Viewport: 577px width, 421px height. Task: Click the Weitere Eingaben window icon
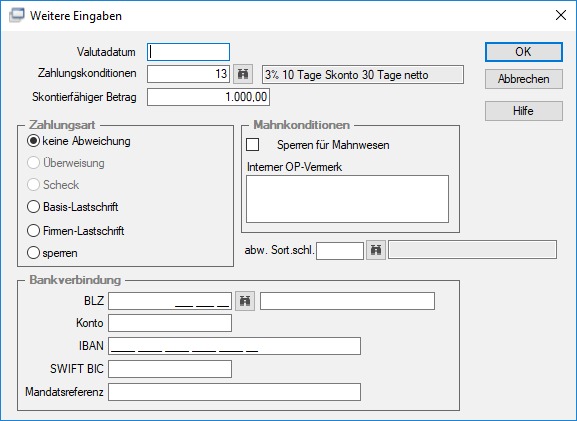[x=16, y=15]
